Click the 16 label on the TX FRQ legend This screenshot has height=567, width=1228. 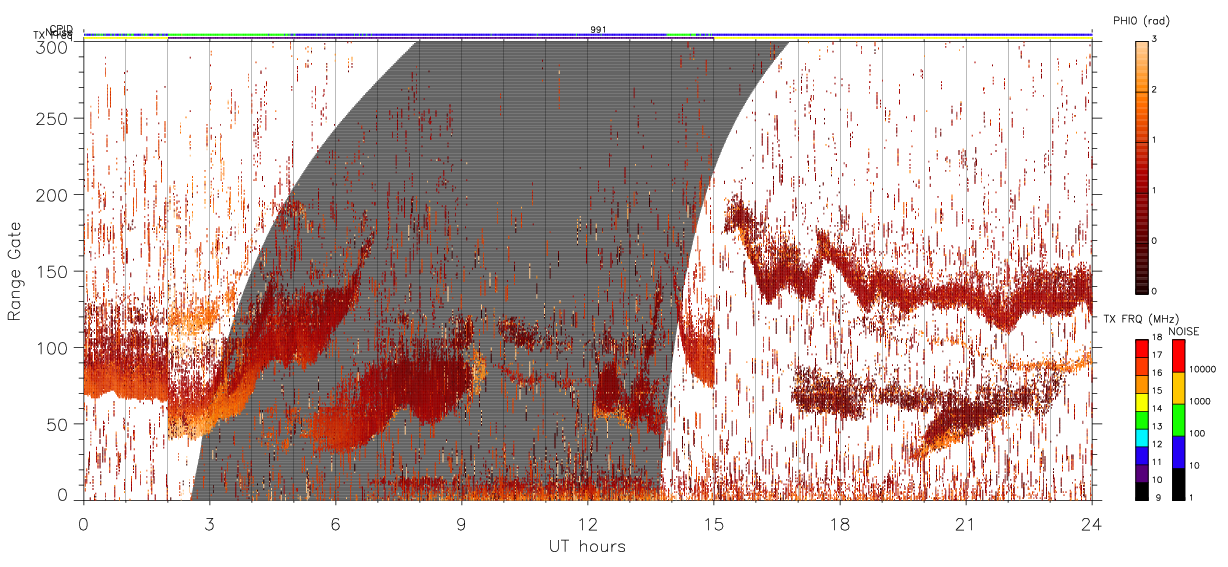coord(1157,372)
